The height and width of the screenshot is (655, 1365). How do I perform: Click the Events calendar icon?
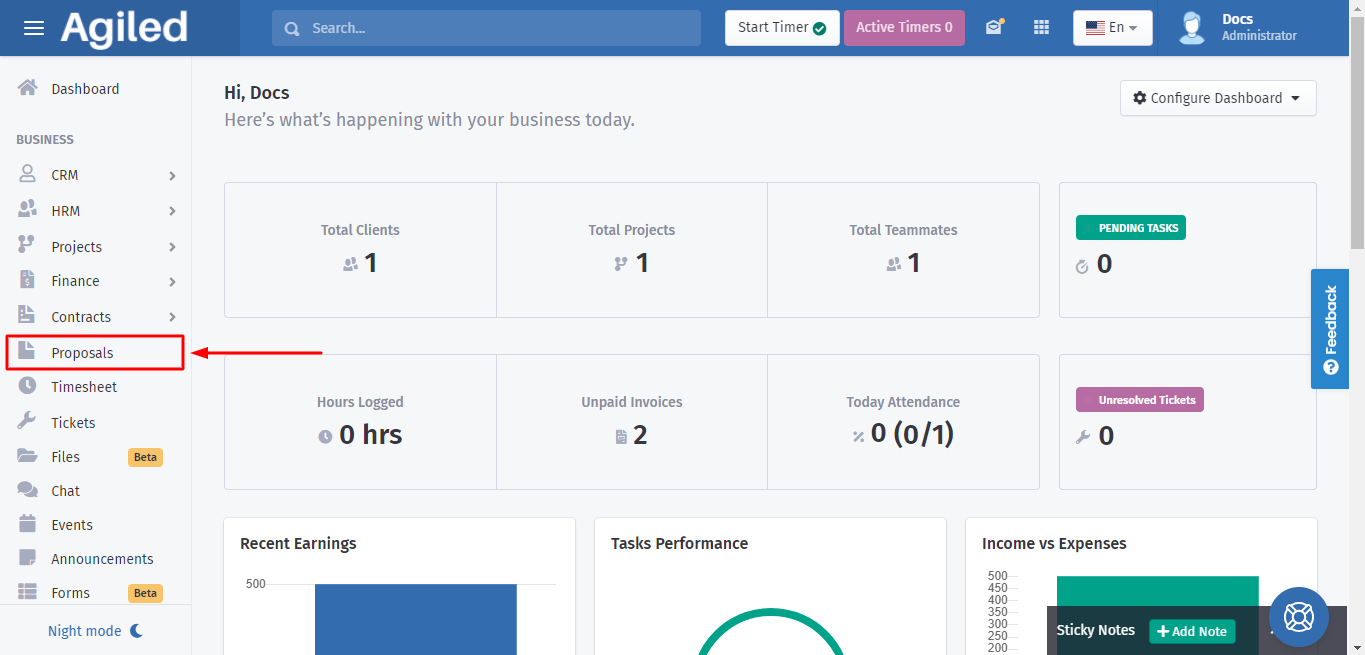(28, 523)
